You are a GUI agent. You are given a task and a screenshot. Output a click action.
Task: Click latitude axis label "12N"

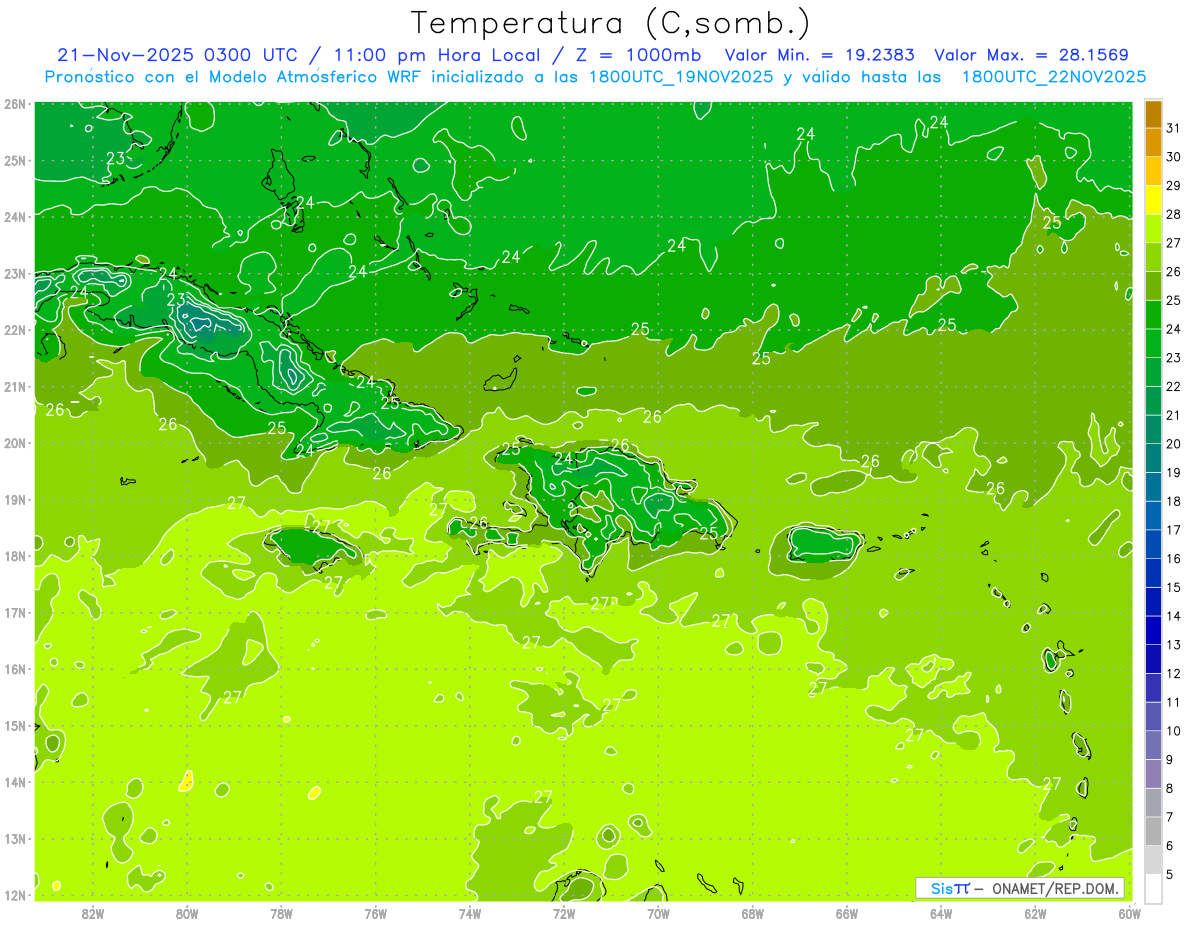click(x=15, y=895)
